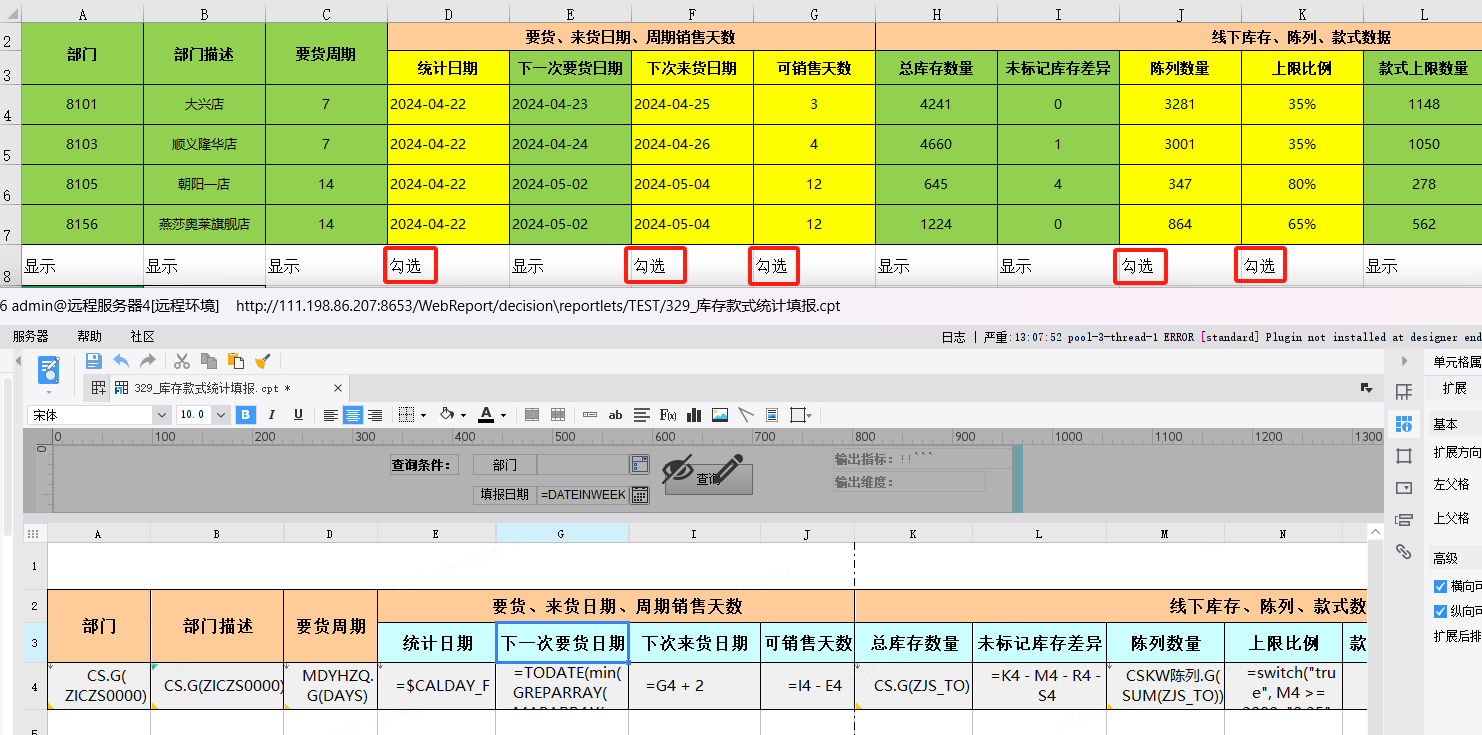Image resolution: width=1482 pixels, height=735 pixels.
Task: Click the 查询 button in the parameter pane
Action: [x=708, y=479]
